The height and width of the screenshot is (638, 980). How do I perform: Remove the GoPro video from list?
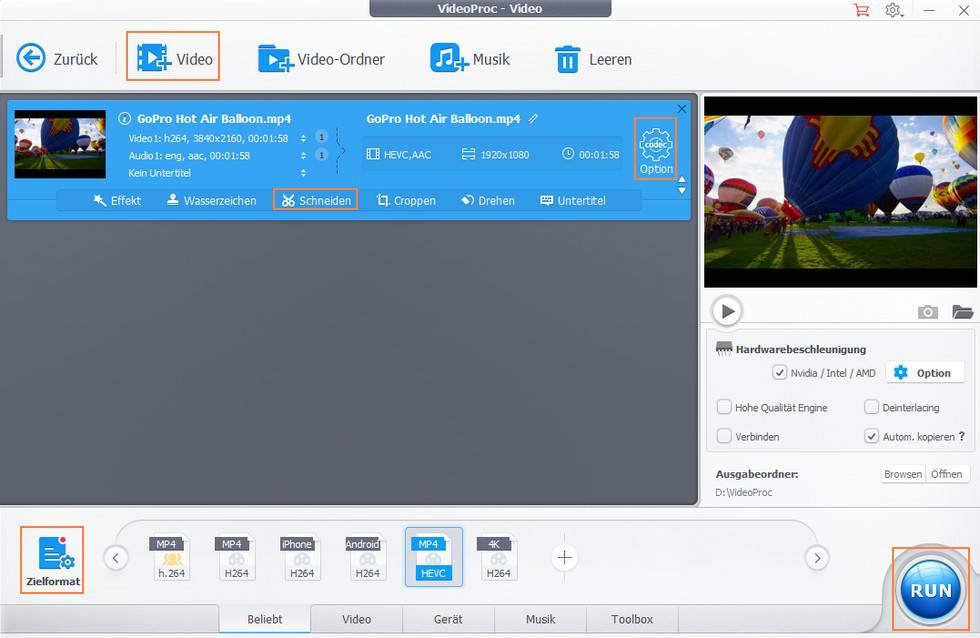[682, 109]
